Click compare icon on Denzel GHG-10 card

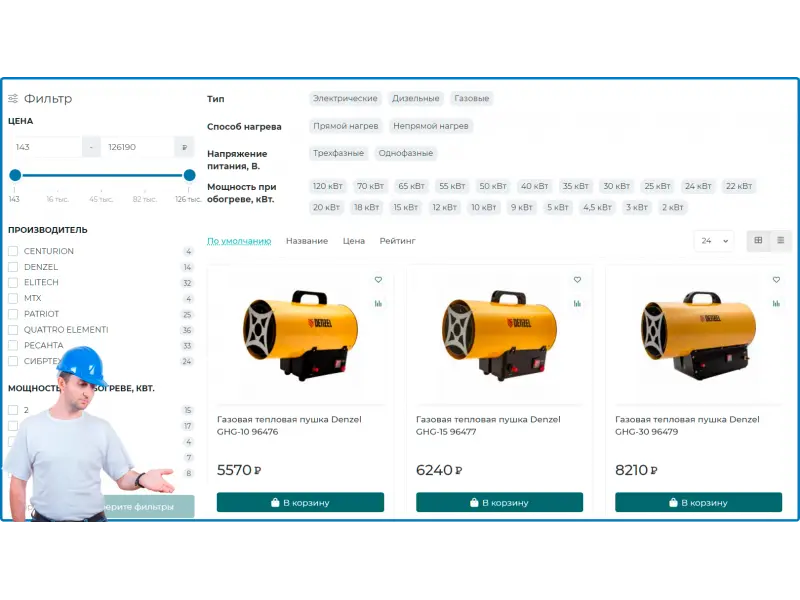pyautogui.click(x=378, y=303)
